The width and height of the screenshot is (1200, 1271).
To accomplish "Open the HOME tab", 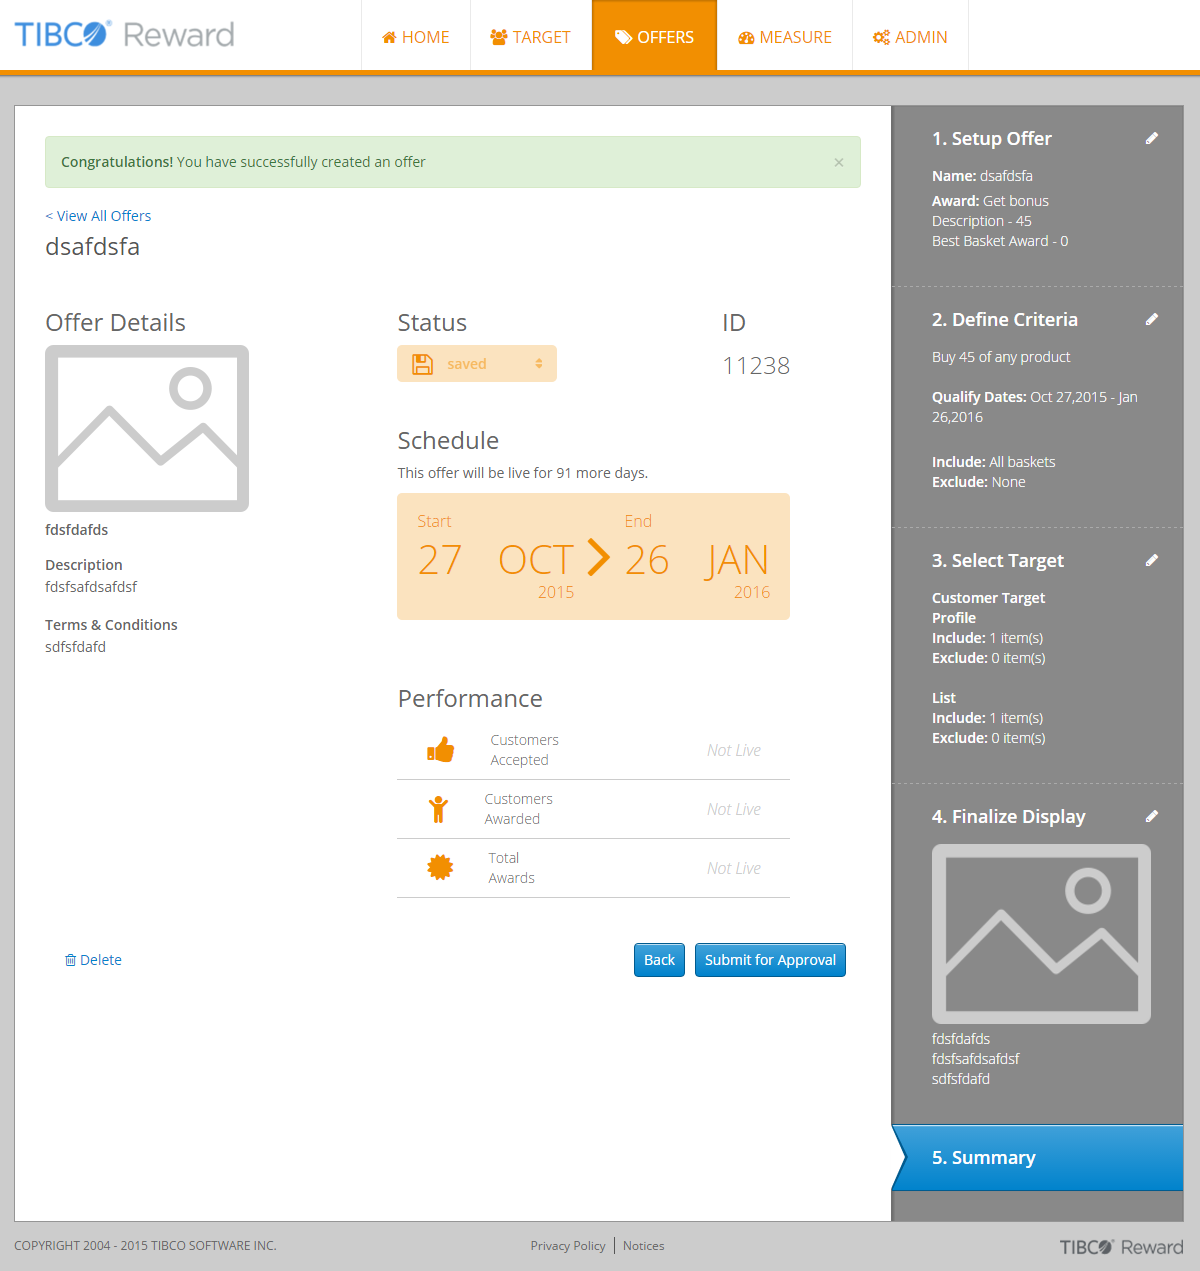I will pos(416,37).
